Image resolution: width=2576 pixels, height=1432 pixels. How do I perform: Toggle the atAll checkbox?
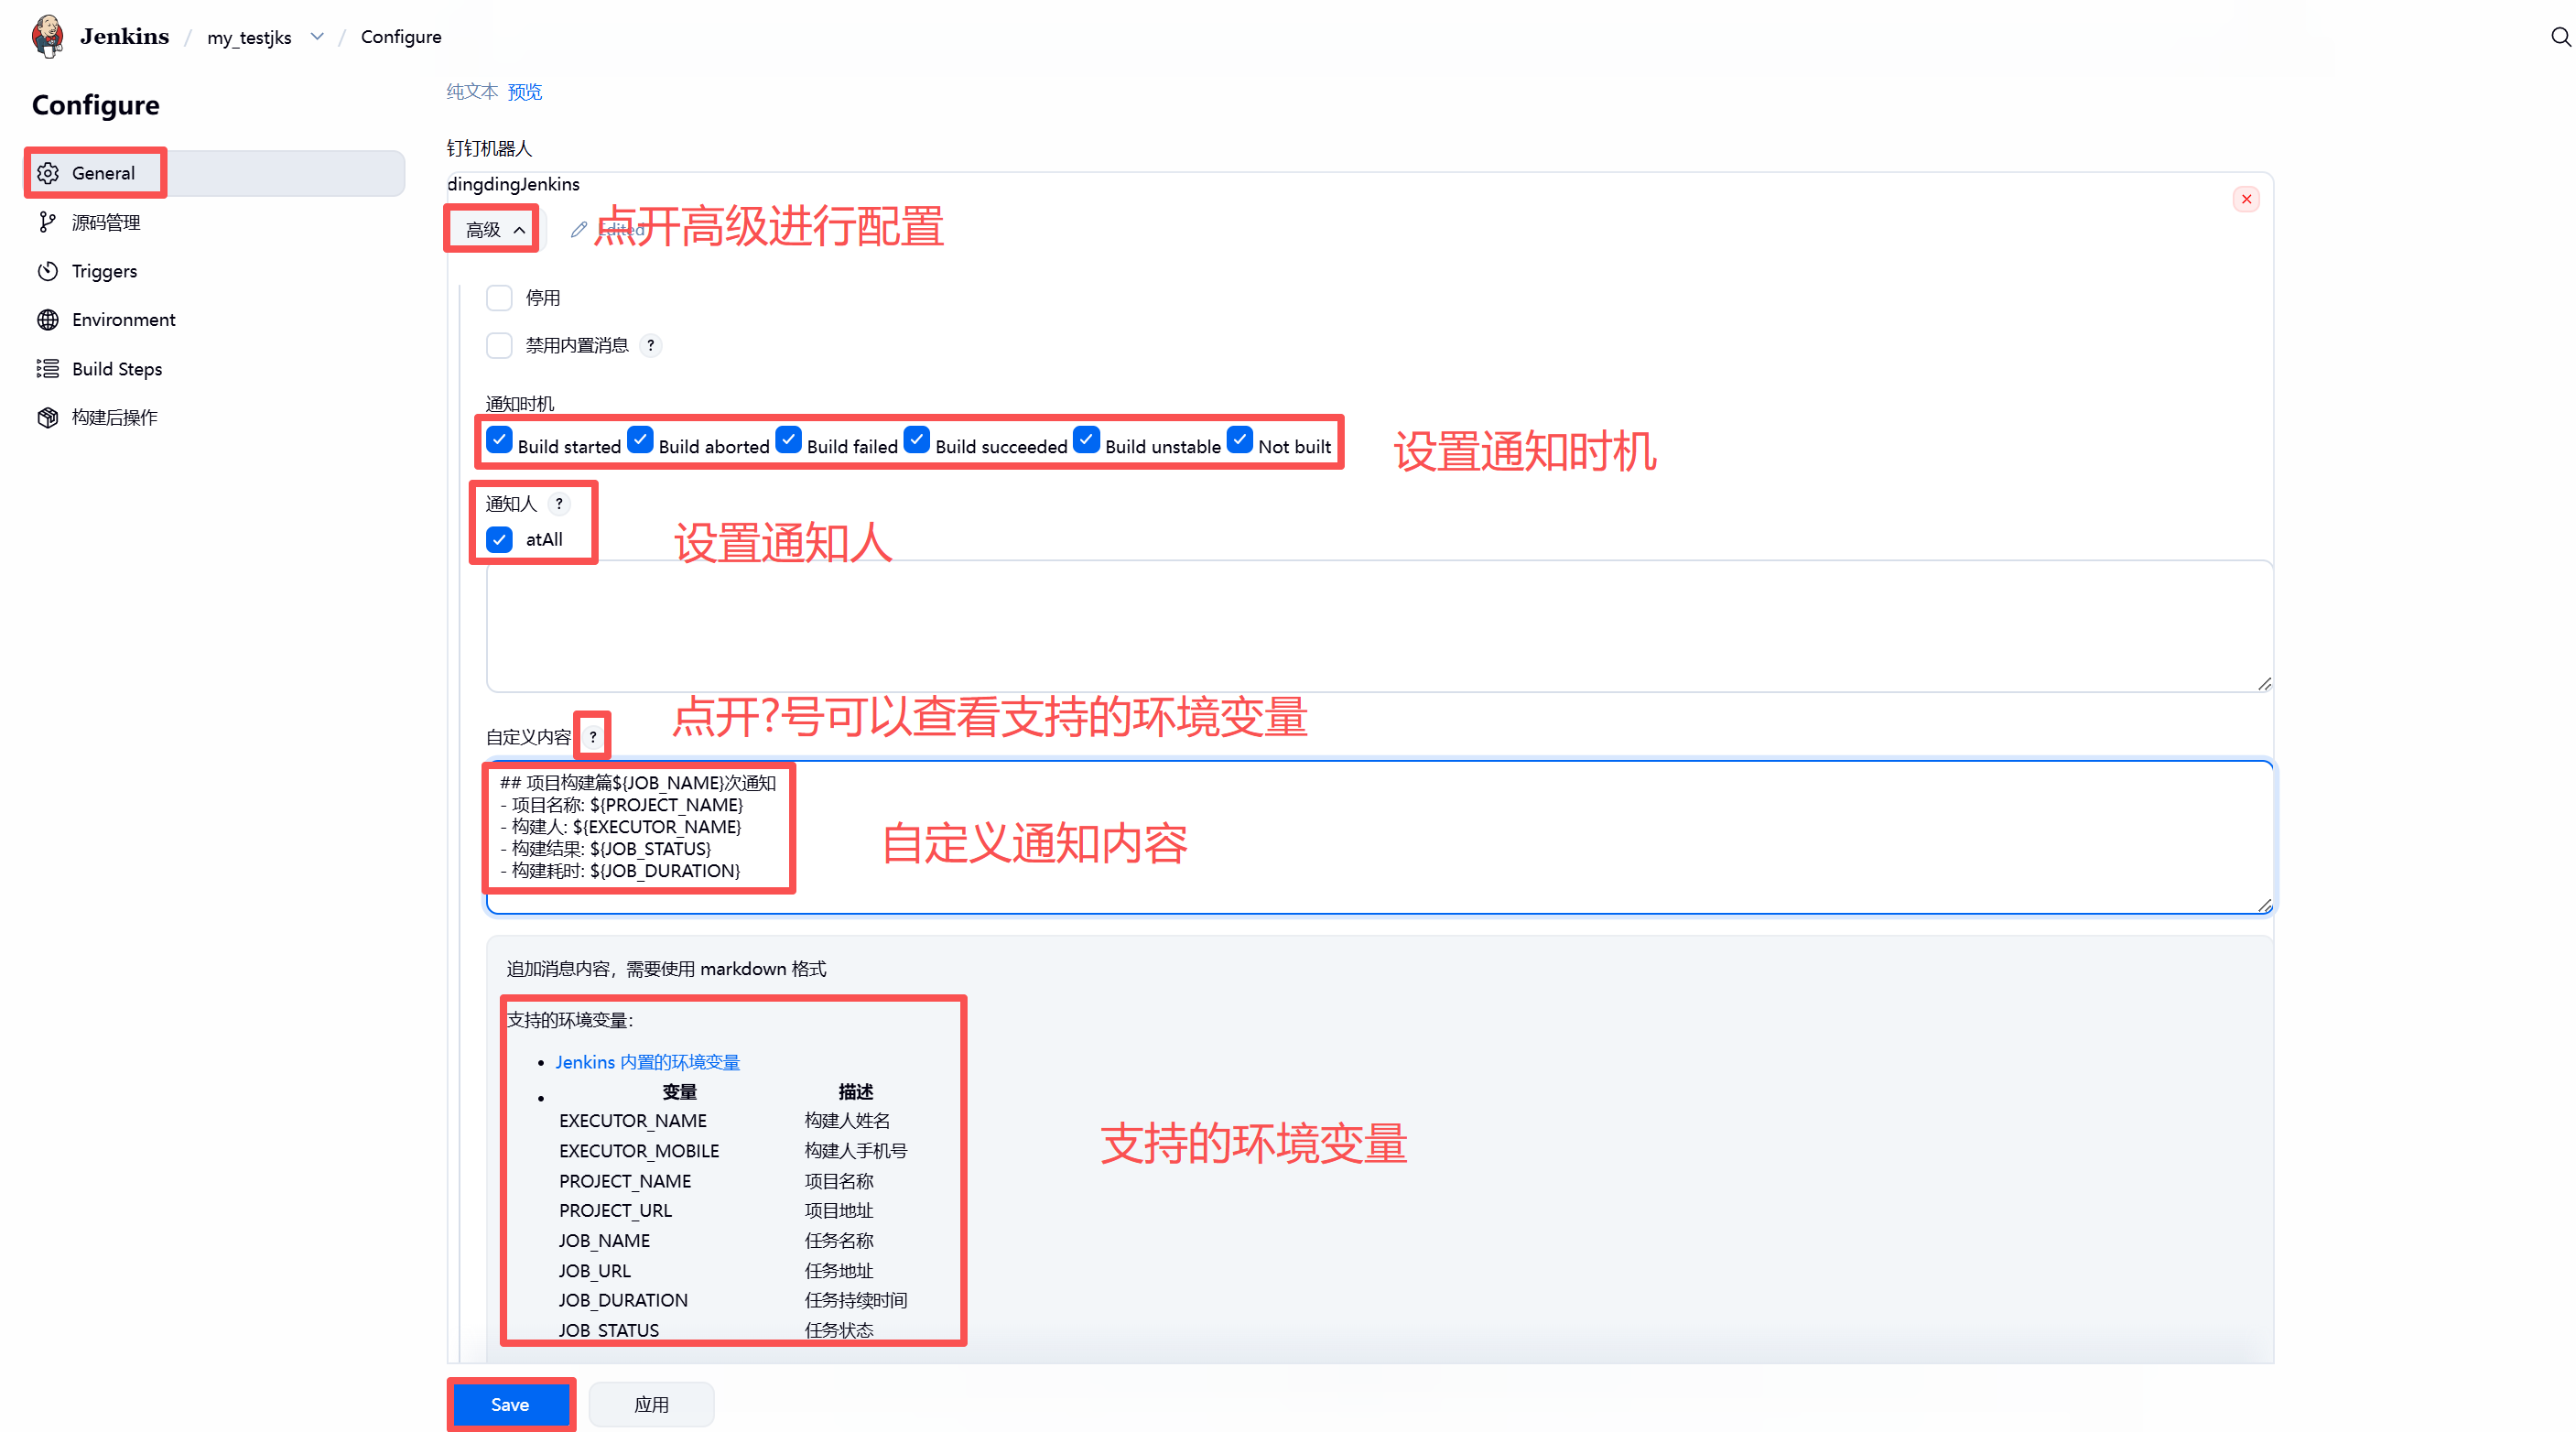pyautogui.click(x=499, y=540)
